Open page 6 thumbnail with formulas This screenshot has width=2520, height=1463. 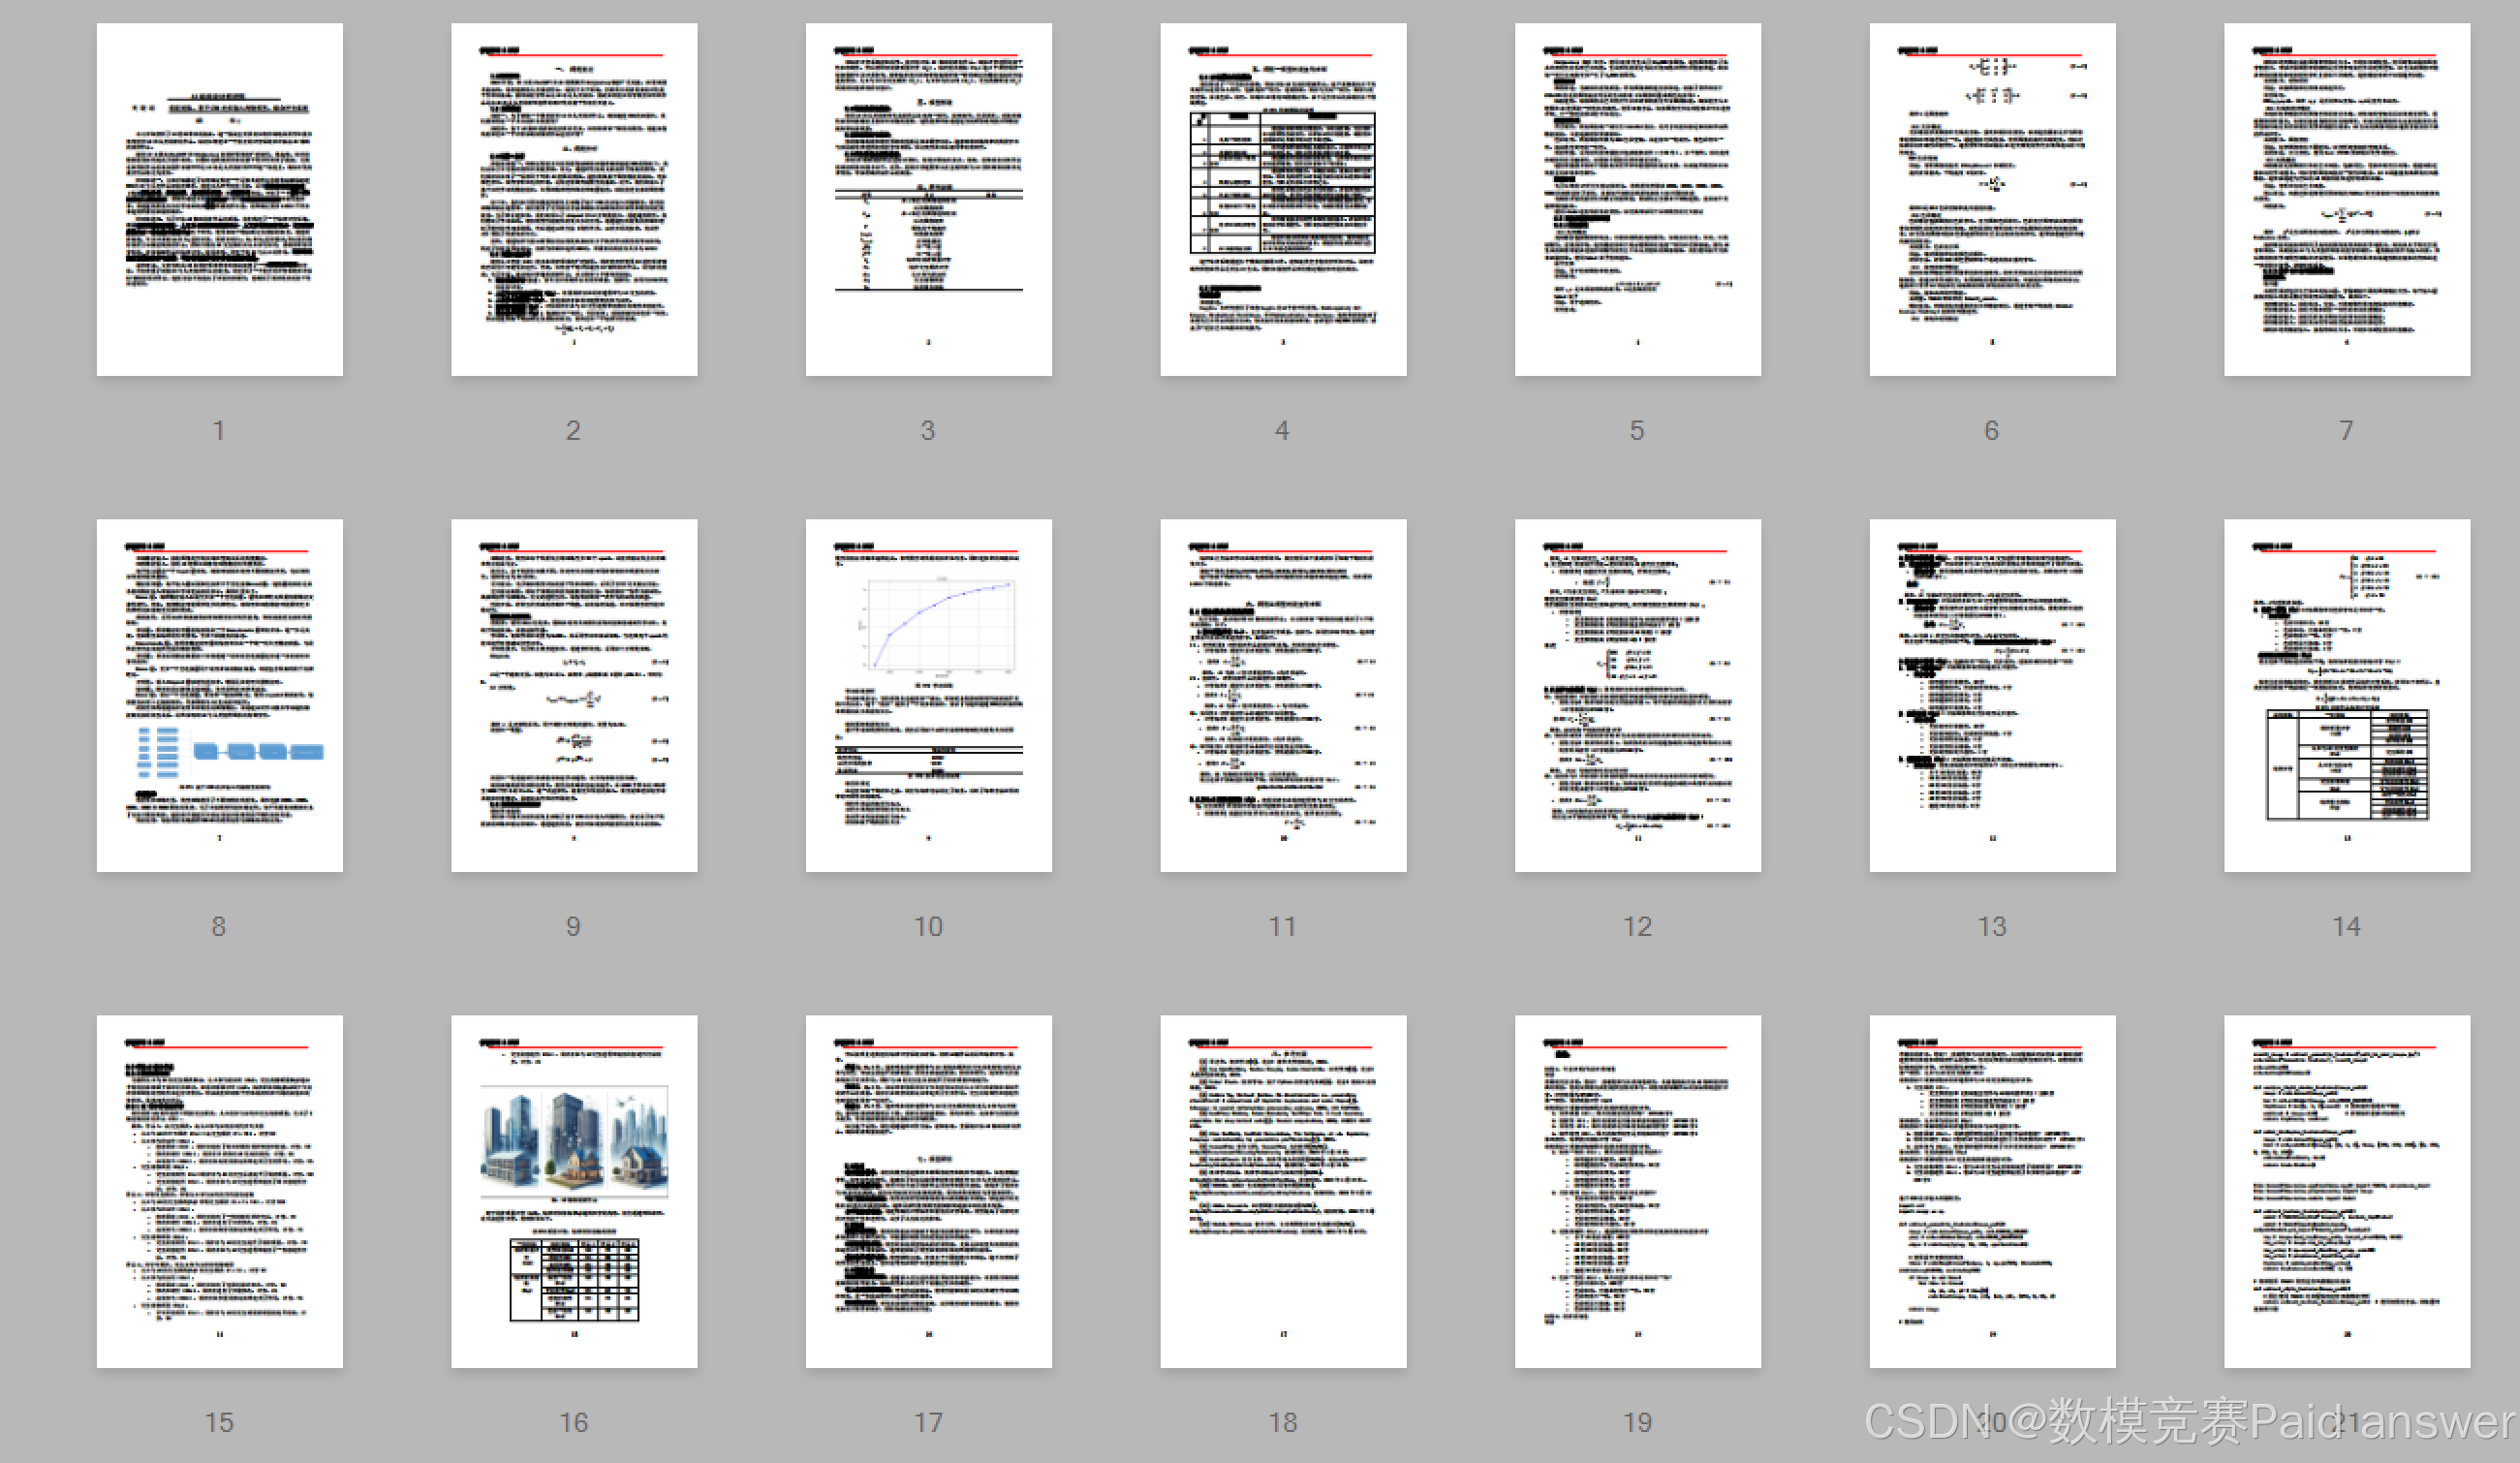[1992, 199]
